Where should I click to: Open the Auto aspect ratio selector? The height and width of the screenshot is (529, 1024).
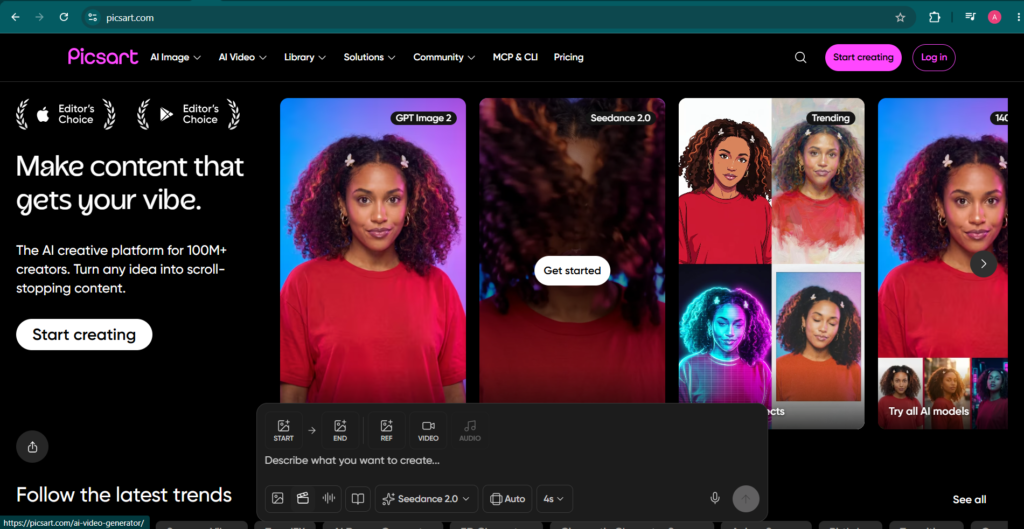point(507,498)
